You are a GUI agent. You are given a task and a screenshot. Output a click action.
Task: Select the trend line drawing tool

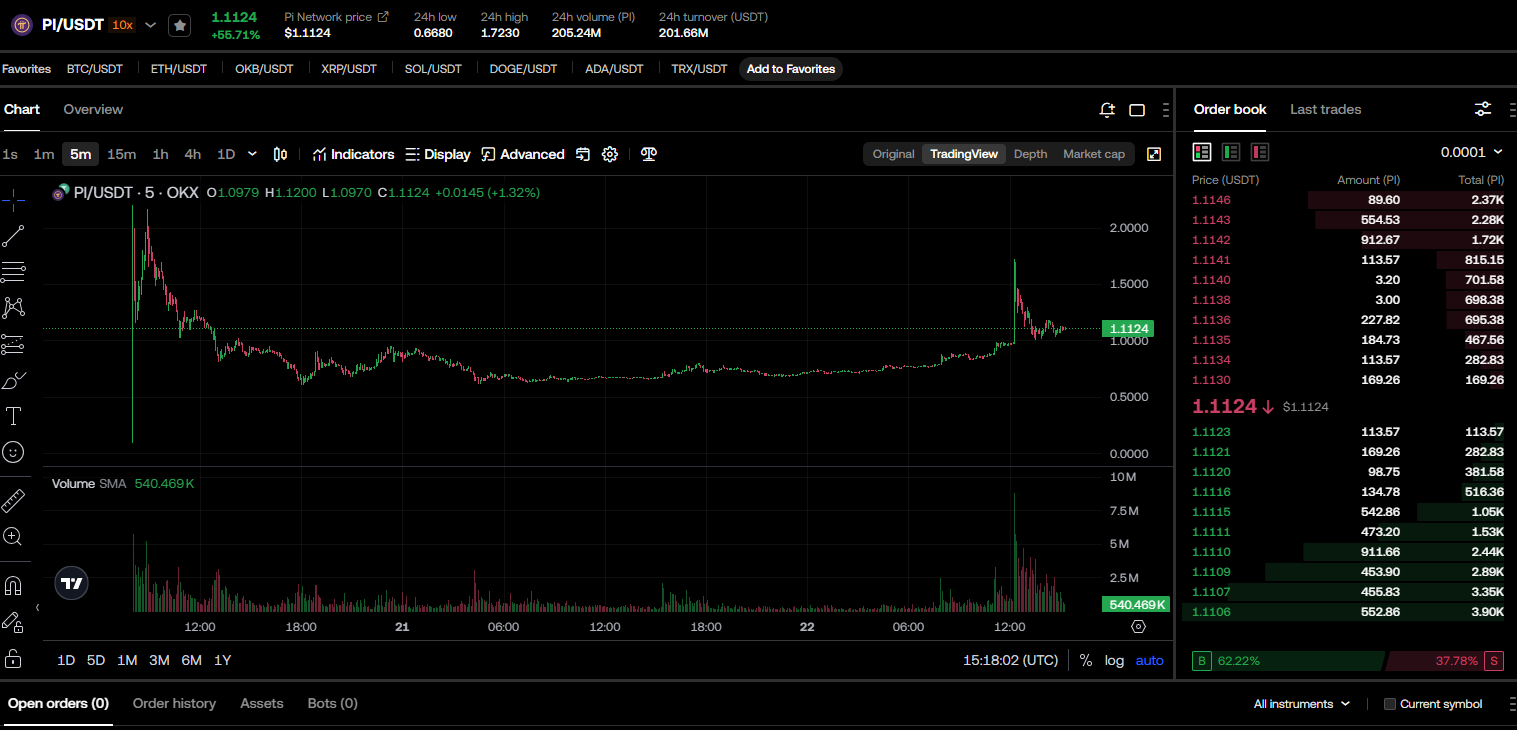click(x=13, y=236)
